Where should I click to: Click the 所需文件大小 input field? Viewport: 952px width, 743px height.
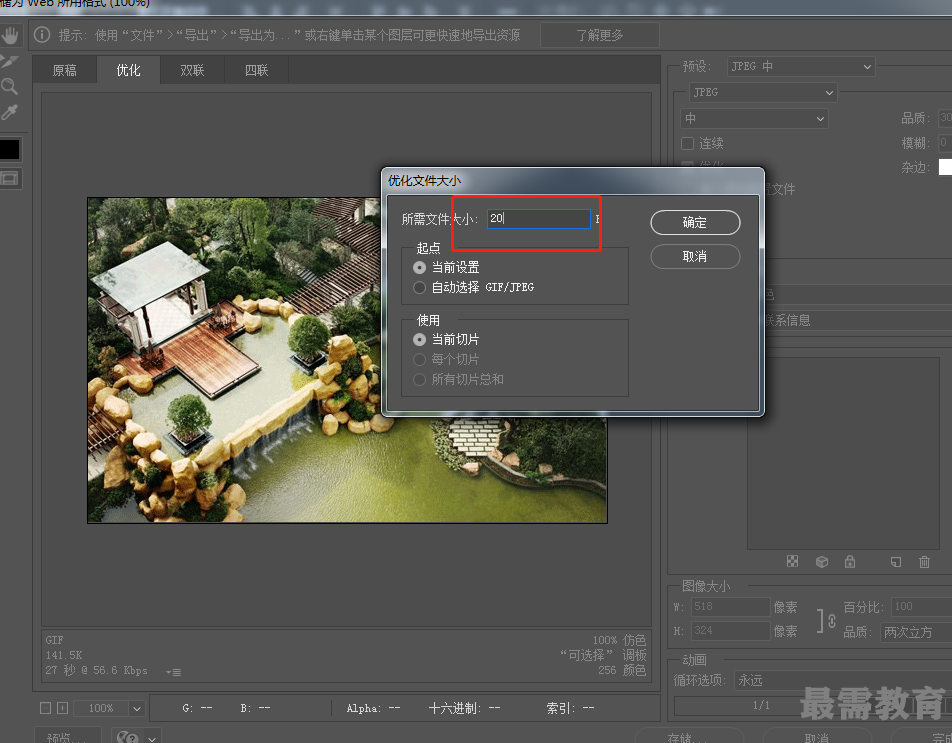(539, 219)
